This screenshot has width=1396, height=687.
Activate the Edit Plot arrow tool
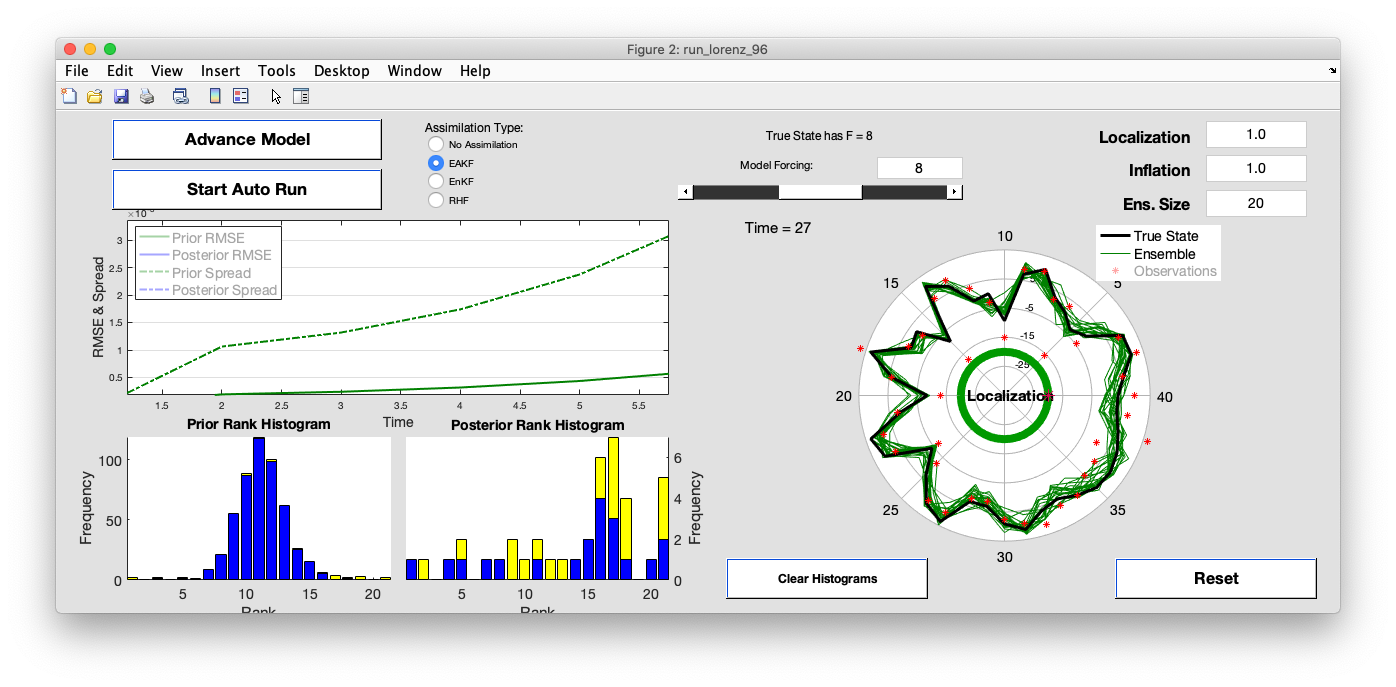[276, 96]
